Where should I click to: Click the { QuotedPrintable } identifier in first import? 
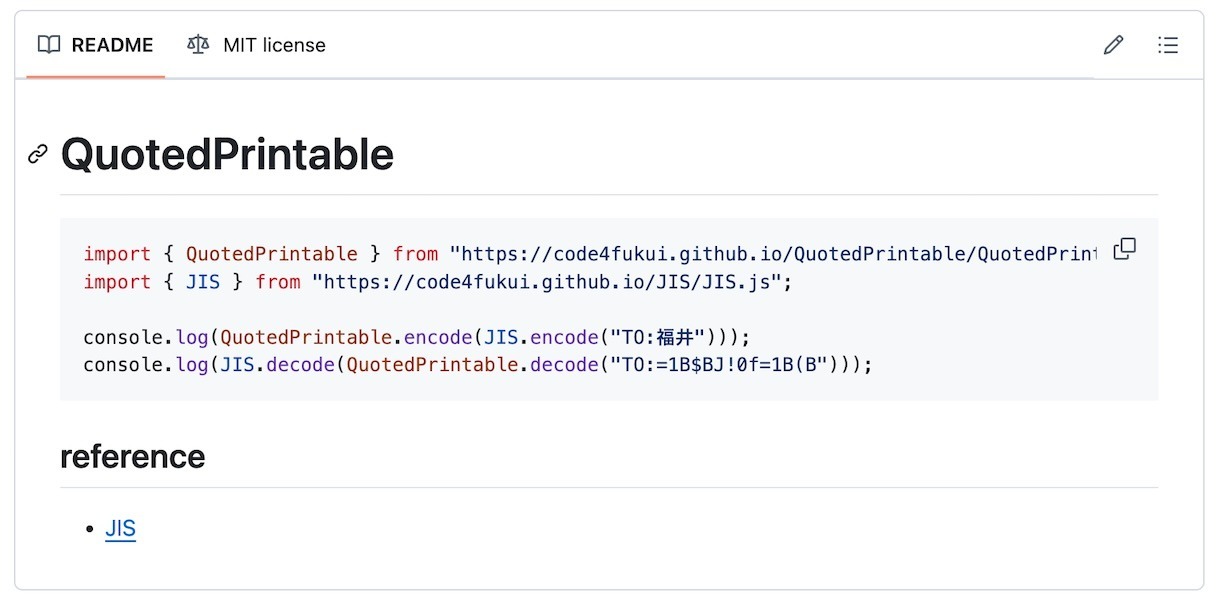[272, 254]
